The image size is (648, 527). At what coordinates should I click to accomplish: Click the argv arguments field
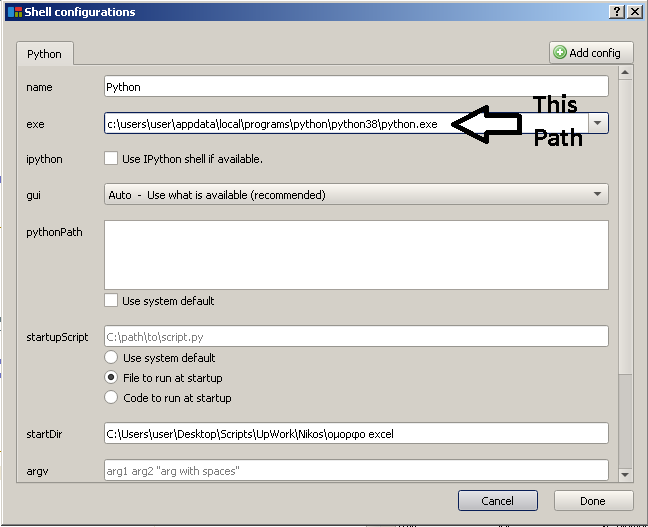click(x=356, y=470)
